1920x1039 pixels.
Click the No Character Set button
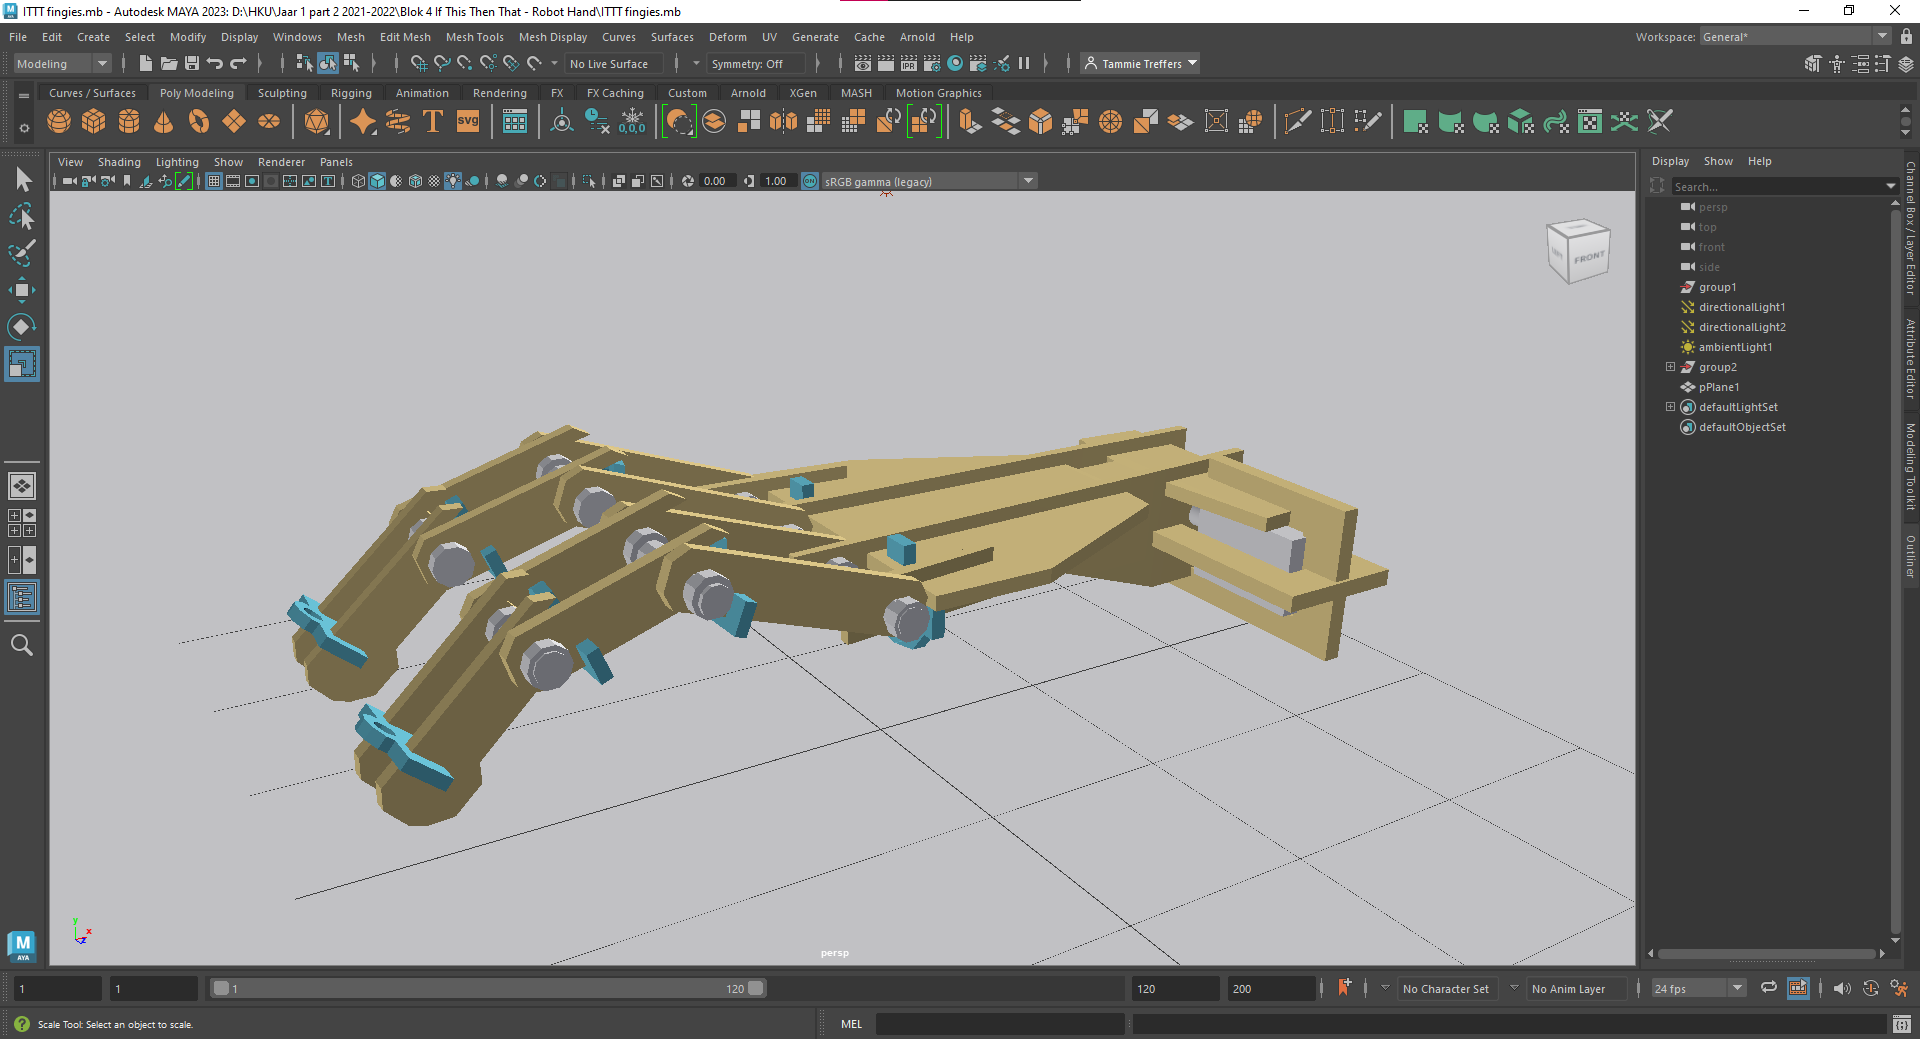tap(1447, 988)
